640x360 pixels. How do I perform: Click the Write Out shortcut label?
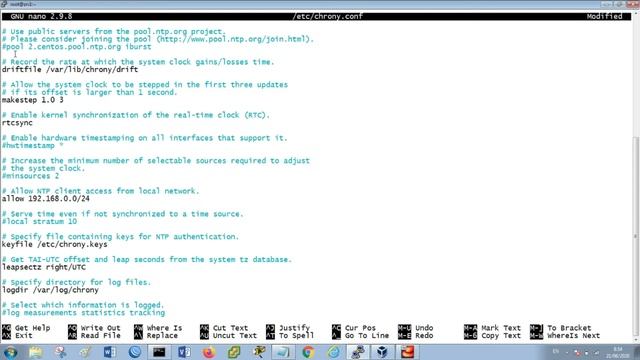(100, 328)
